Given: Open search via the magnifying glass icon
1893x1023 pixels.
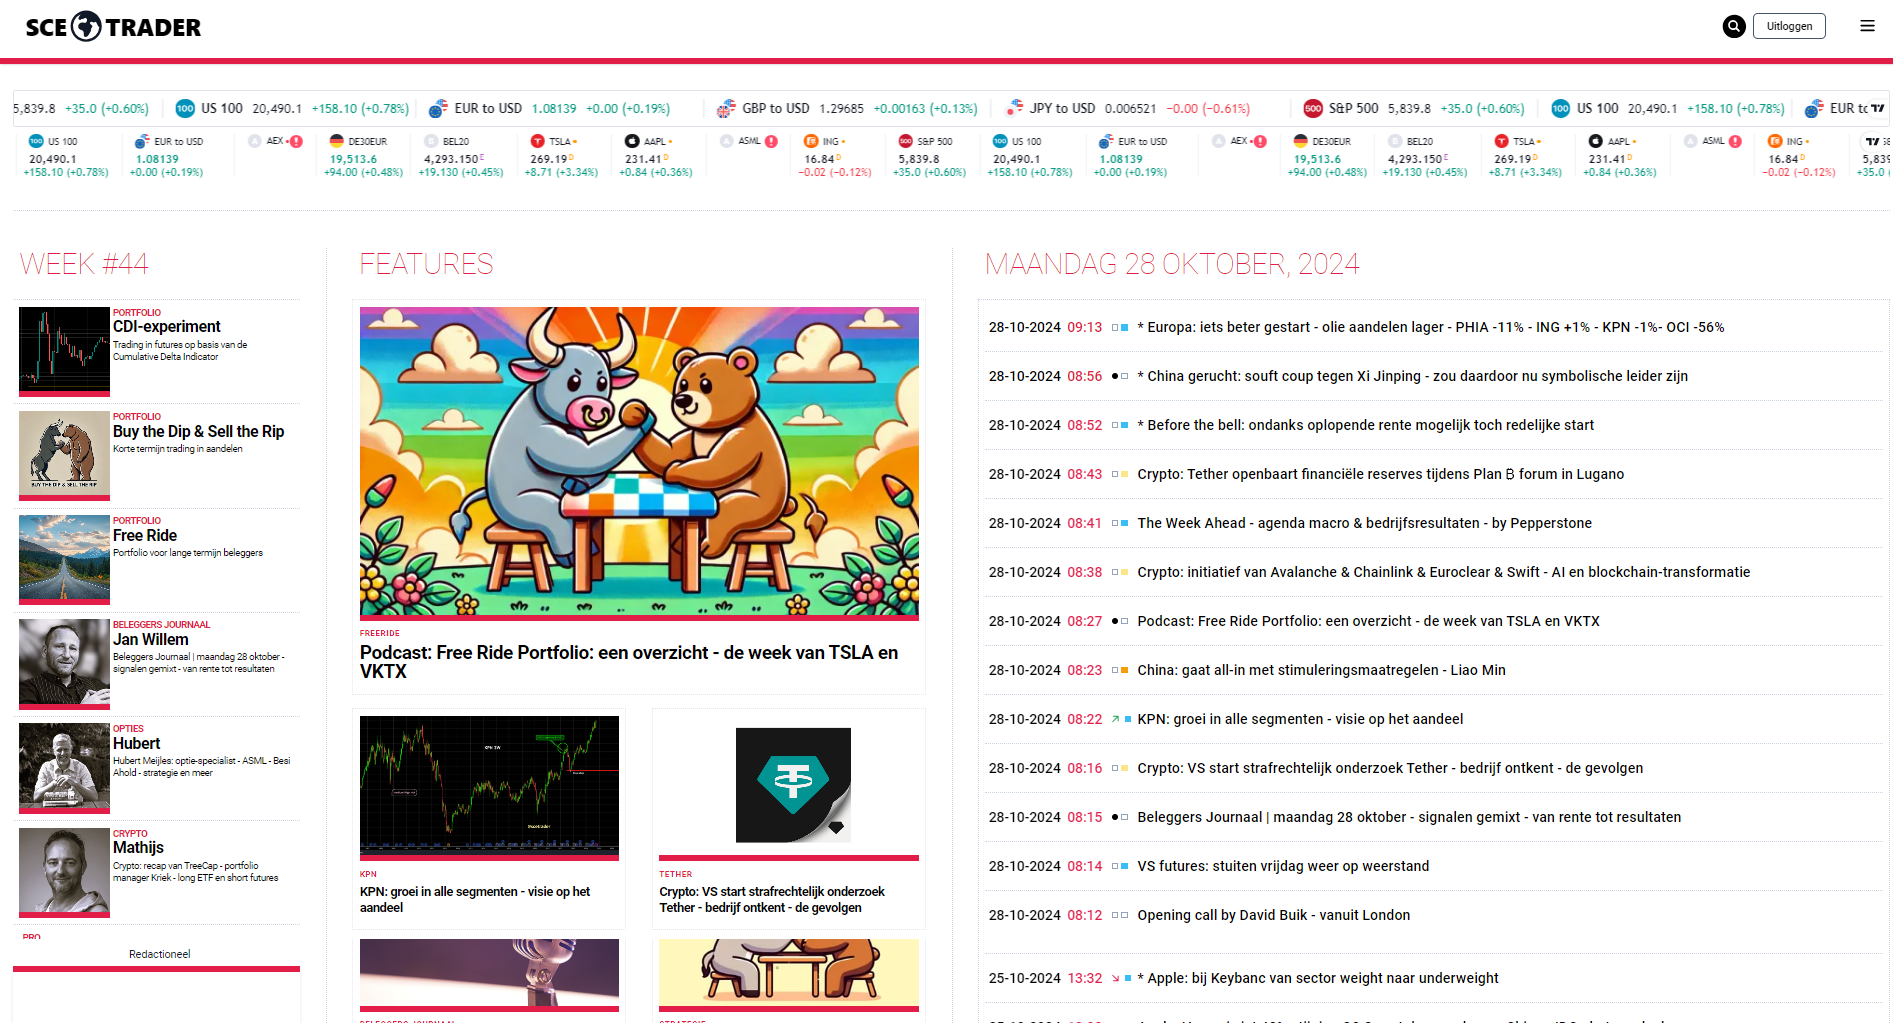Looking at the screenshot, I should point(1734,27).
